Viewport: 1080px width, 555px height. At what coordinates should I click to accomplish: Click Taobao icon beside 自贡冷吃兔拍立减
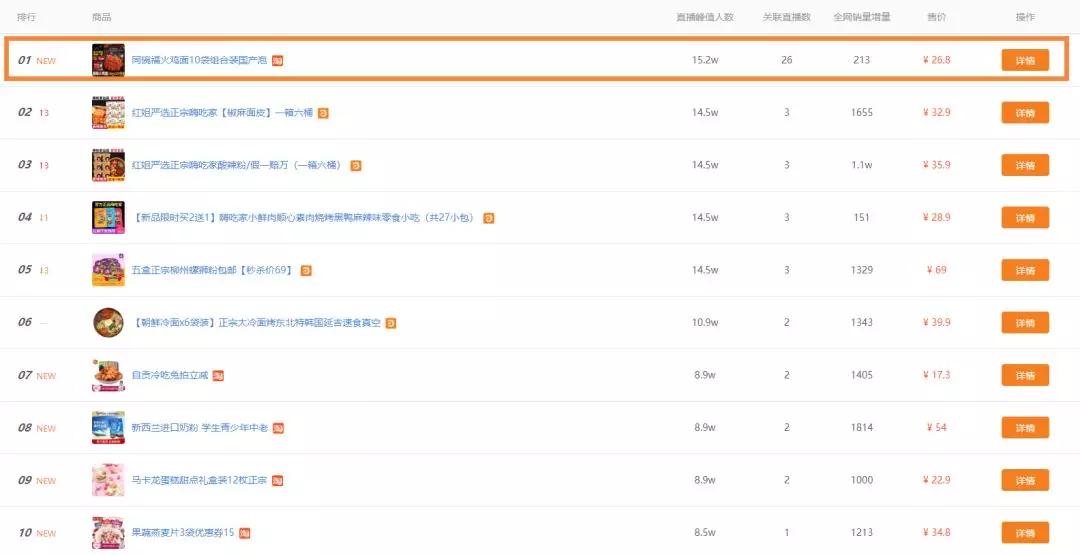click(218, 376)
